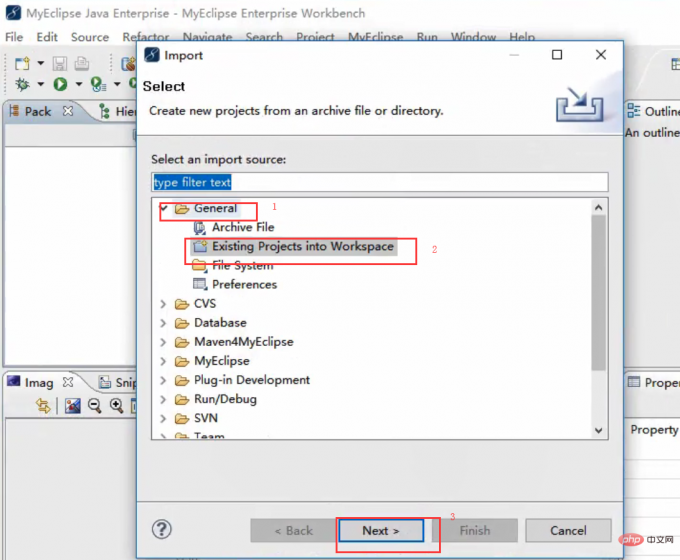The height and width of the screenshot is (560, 680).
Task: Select Preferences import source
Action: coord(245,285)
